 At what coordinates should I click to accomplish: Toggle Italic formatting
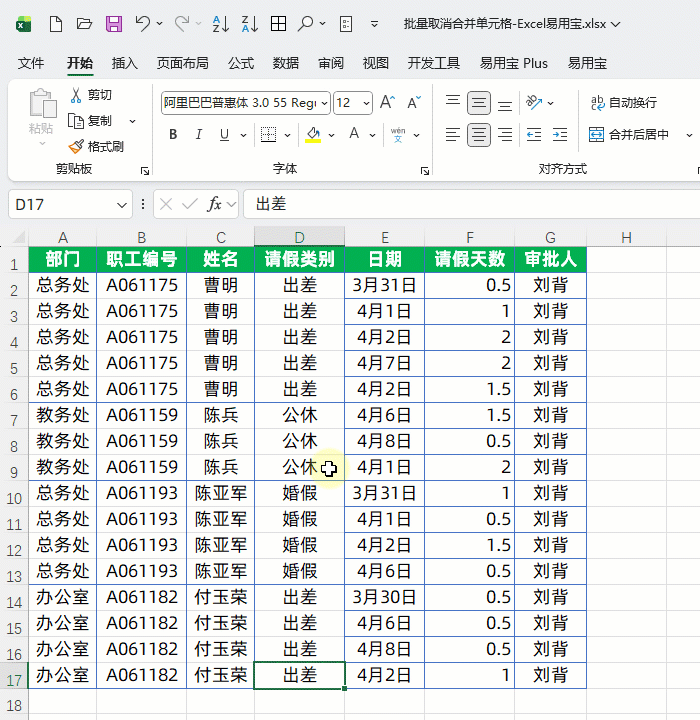pos(199,134)
